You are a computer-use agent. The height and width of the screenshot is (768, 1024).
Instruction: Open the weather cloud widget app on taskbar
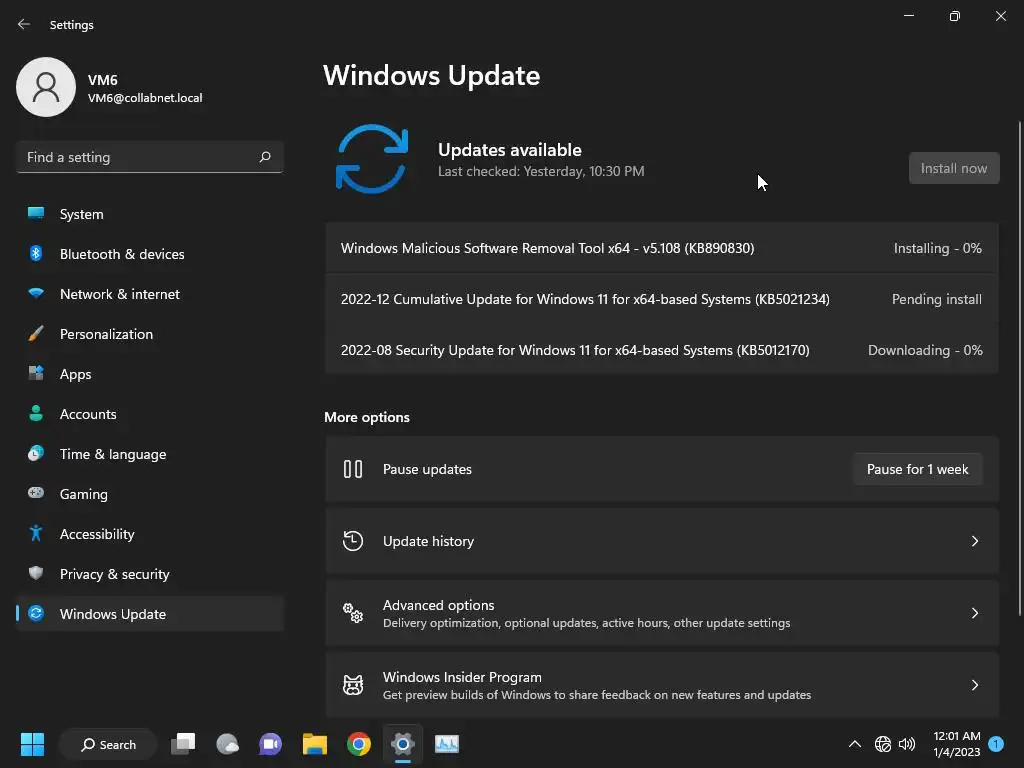tap(227, 744)
